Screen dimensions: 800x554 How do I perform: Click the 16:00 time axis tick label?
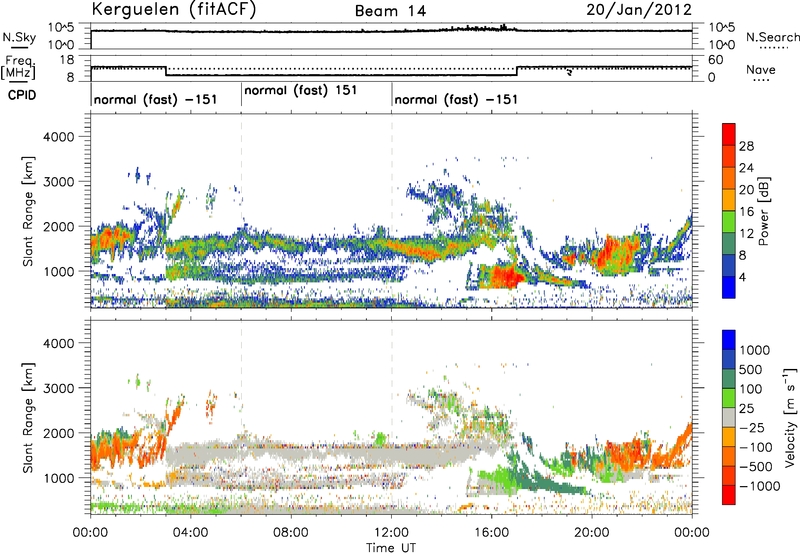point(491,533)
